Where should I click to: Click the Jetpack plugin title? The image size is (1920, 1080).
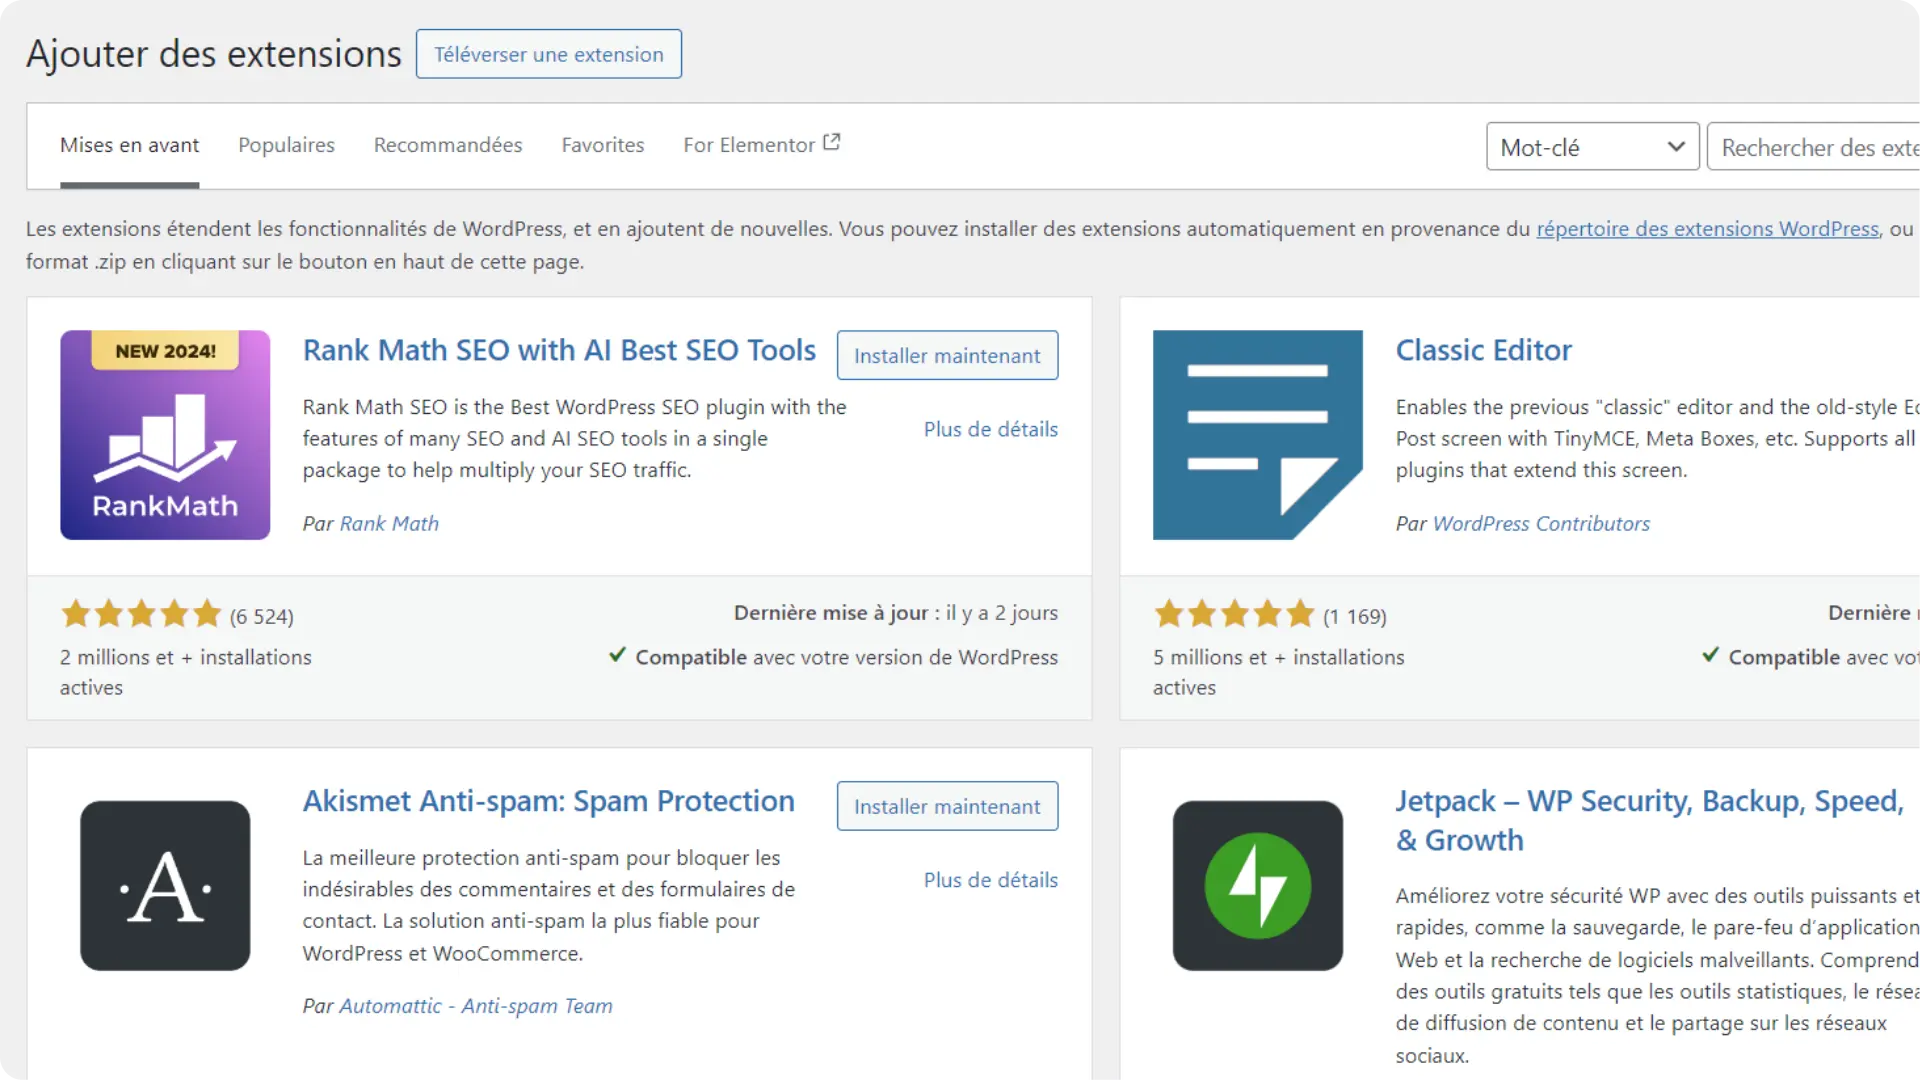click(x=1650, y=820)
